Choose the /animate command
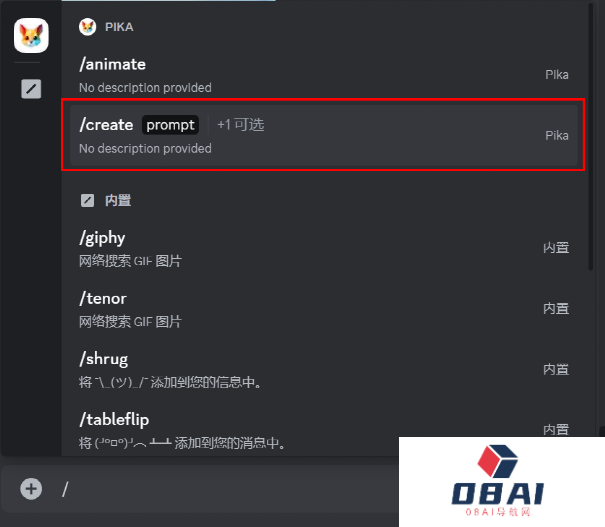605x527 pixels. (x=323, y=75)
